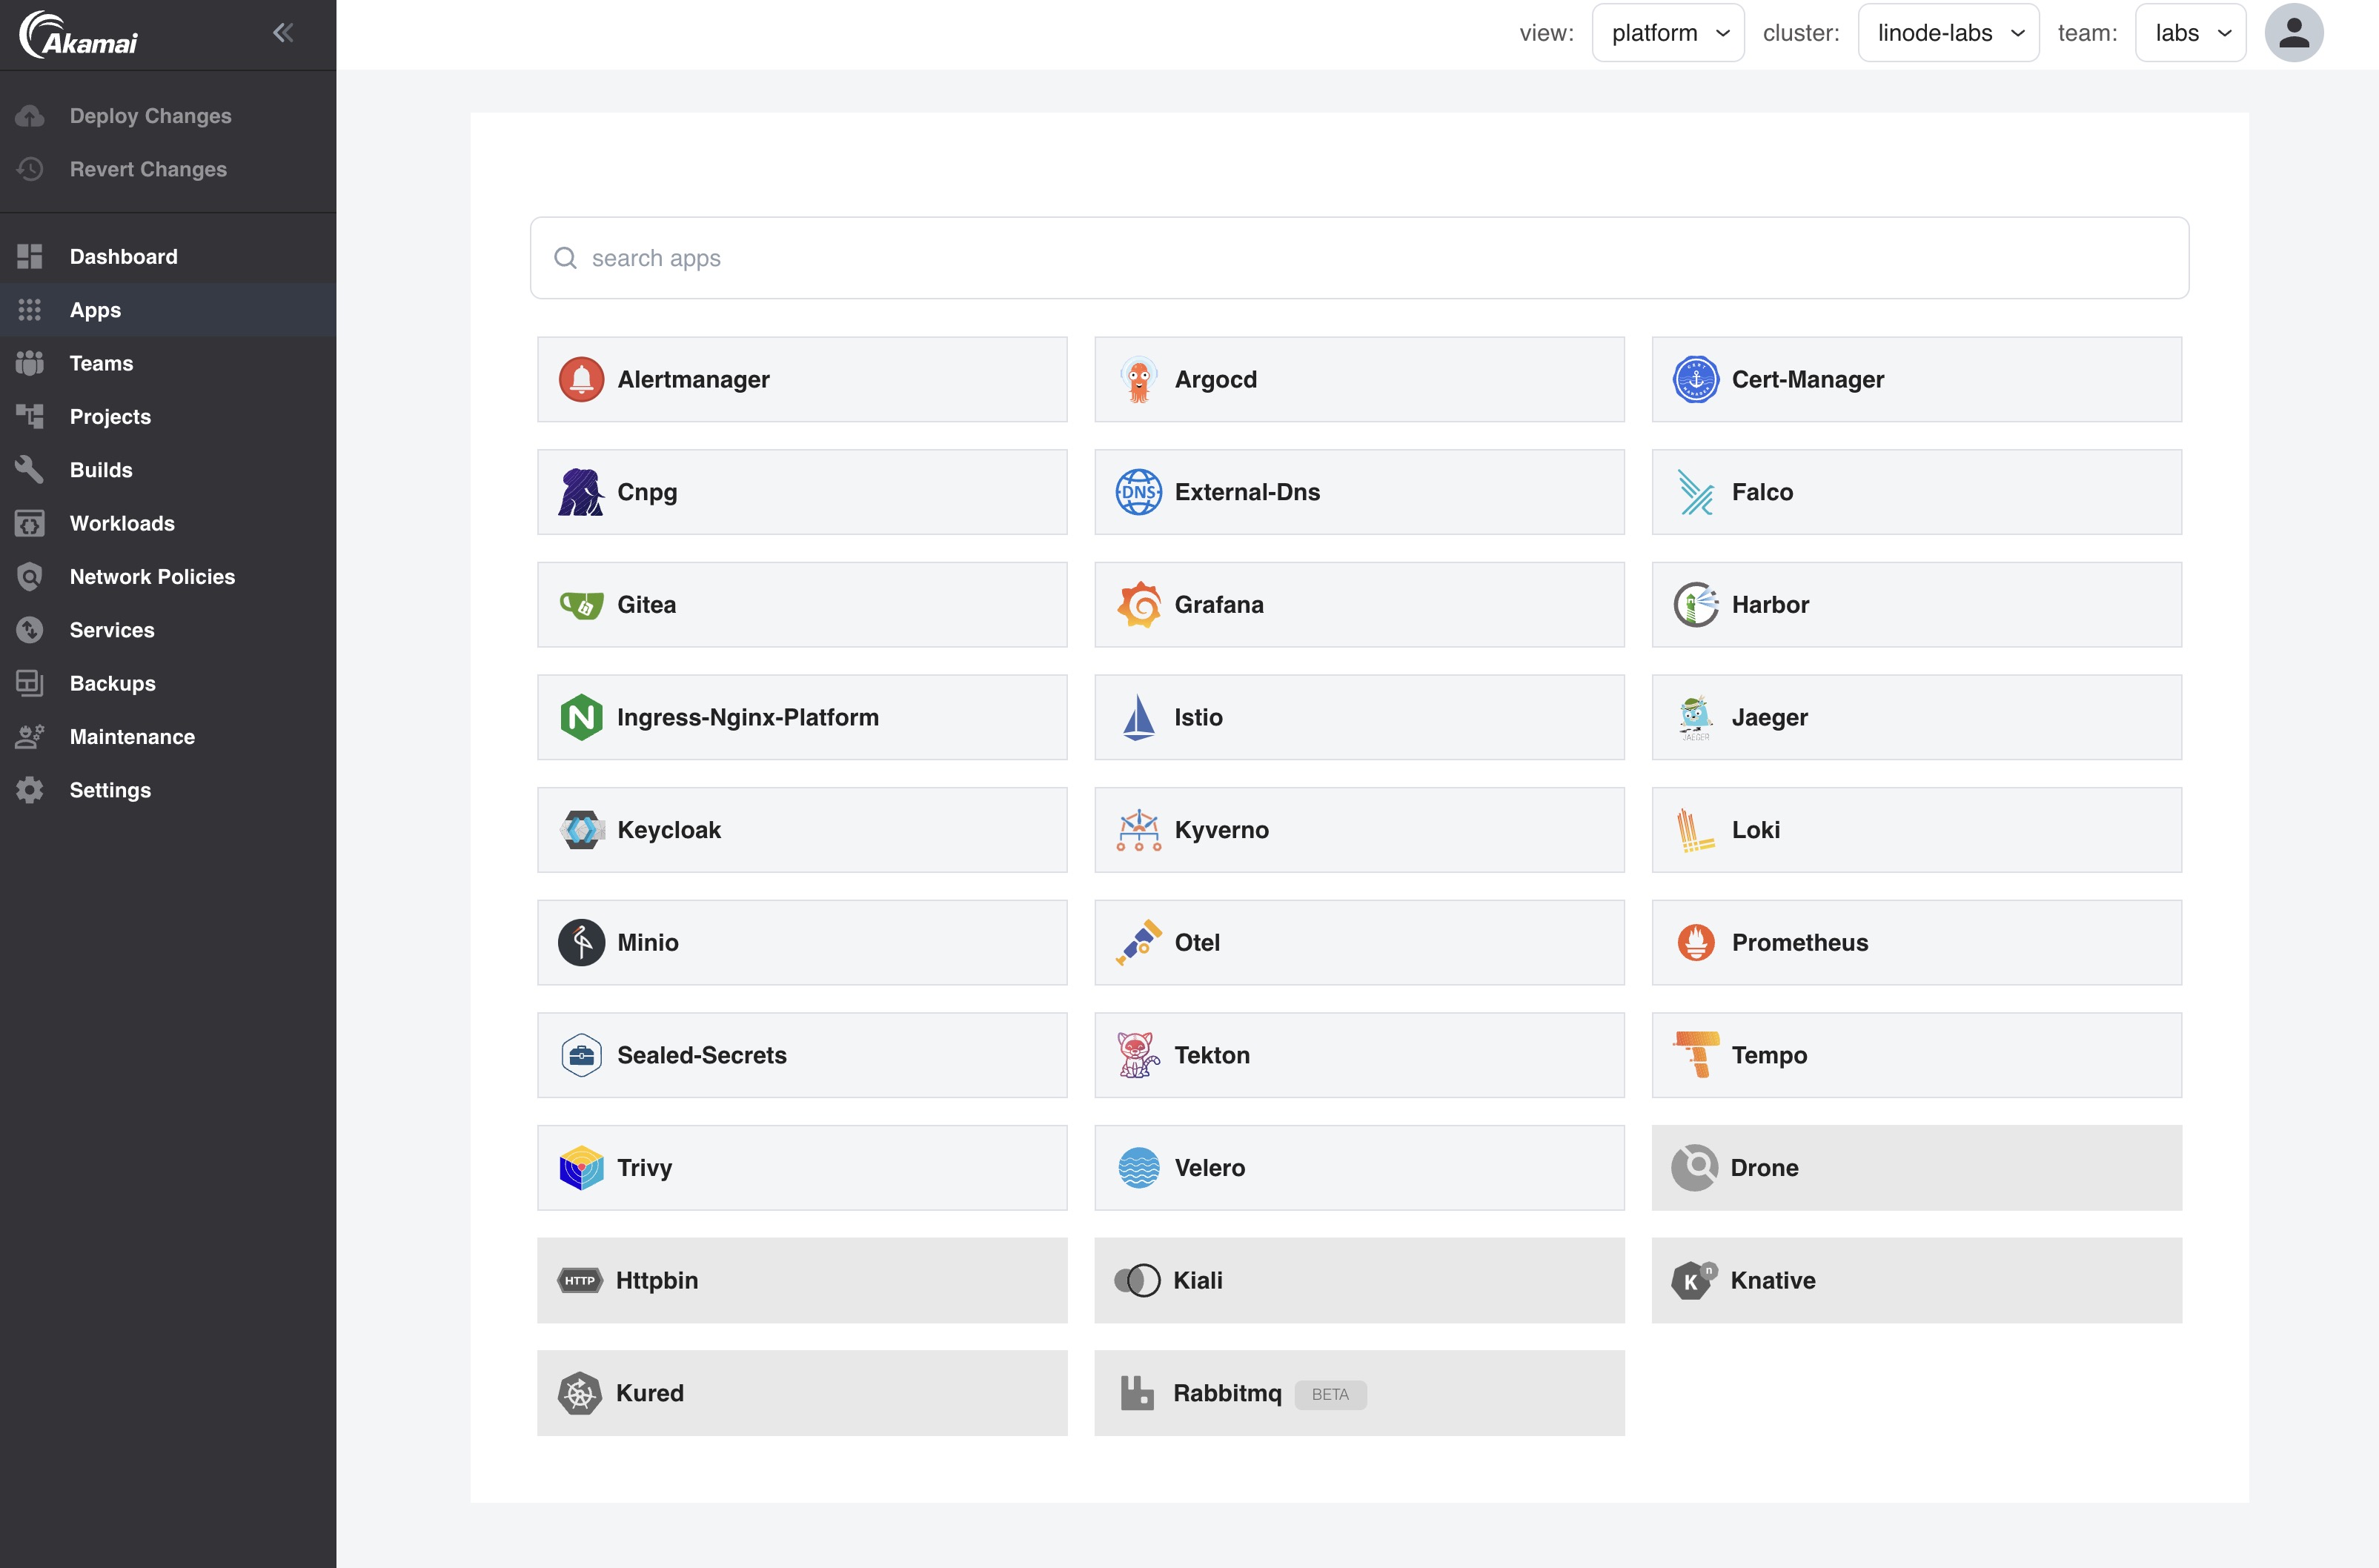Open the user account avatar menu

2293,33
